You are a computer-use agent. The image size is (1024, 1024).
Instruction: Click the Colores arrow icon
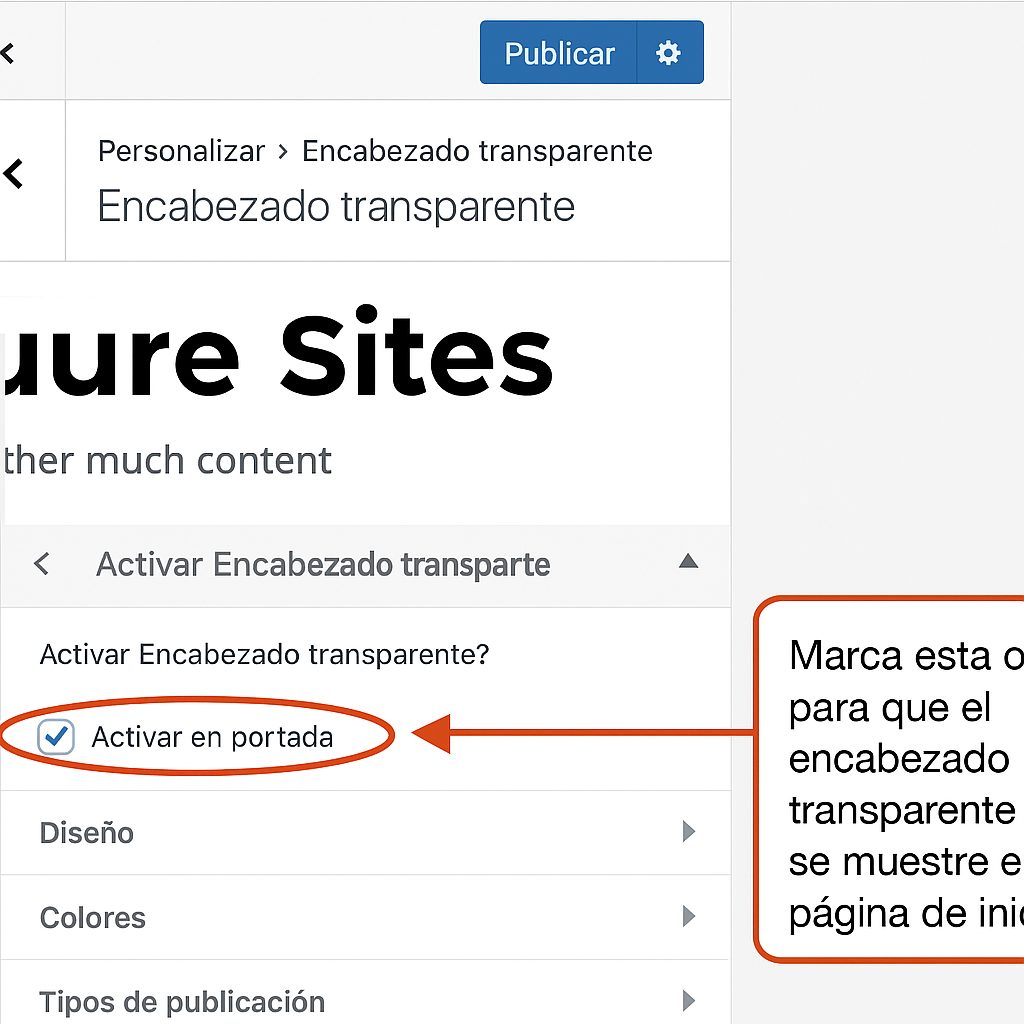coord(688,917)
